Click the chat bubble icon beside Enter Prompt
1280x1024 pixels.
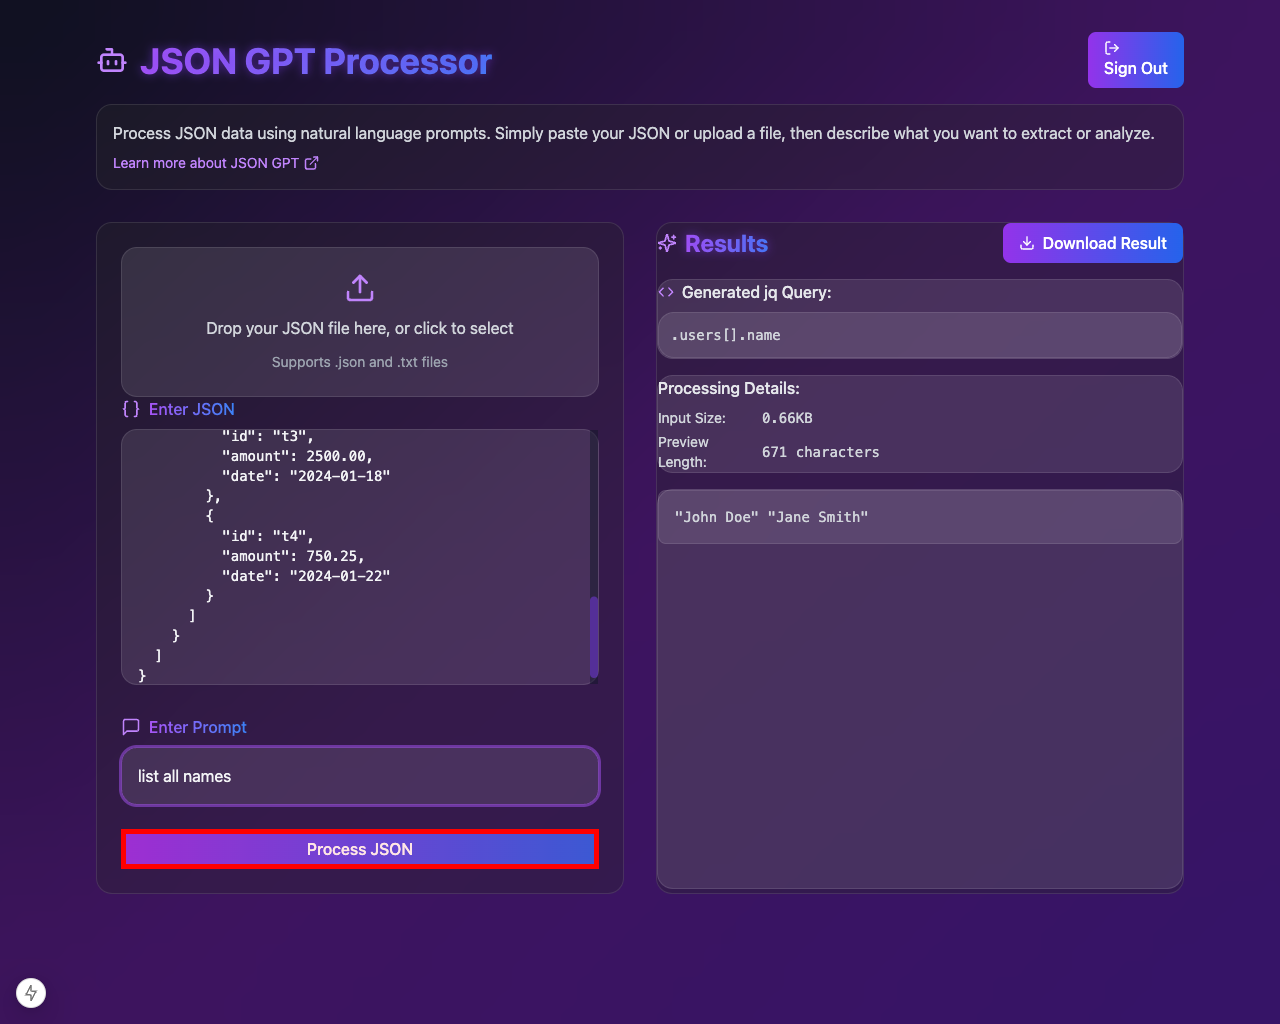point(131,727)
